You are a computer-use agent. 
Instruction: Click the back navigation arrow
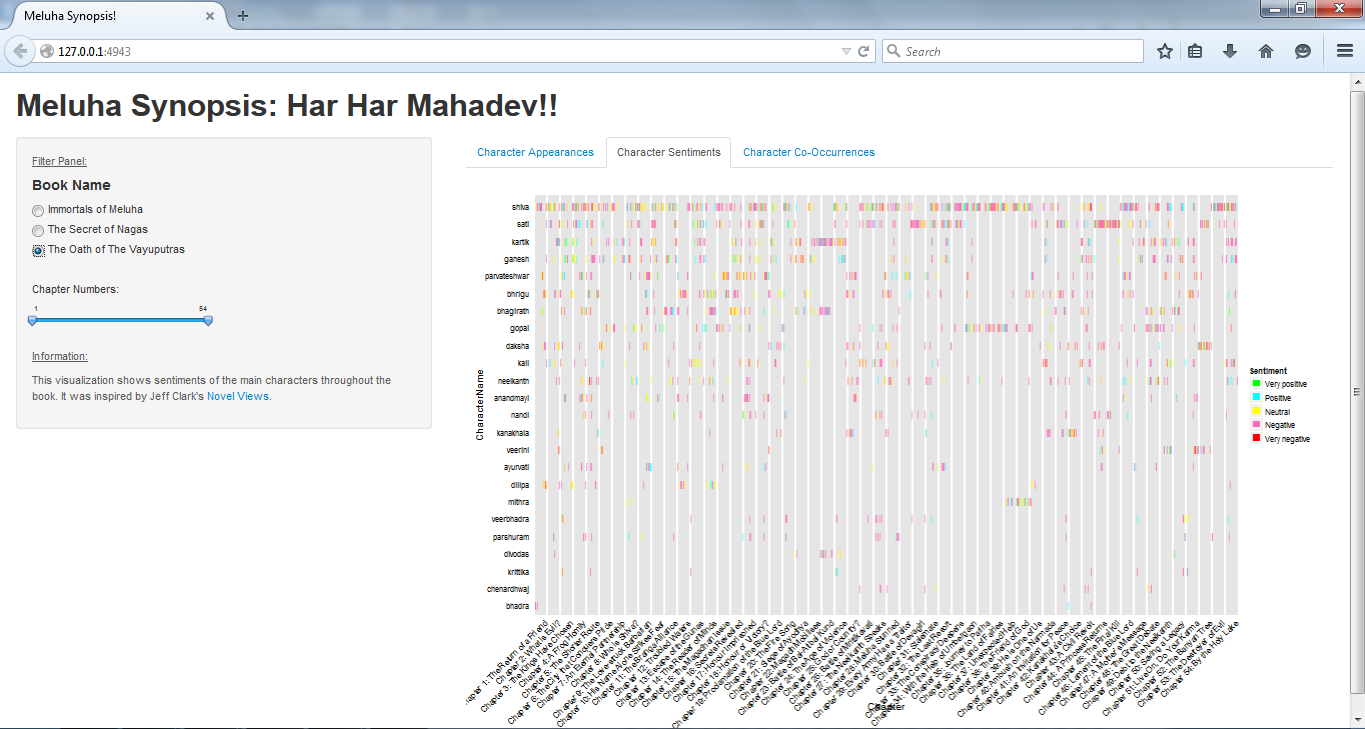(x=20, y=50)
